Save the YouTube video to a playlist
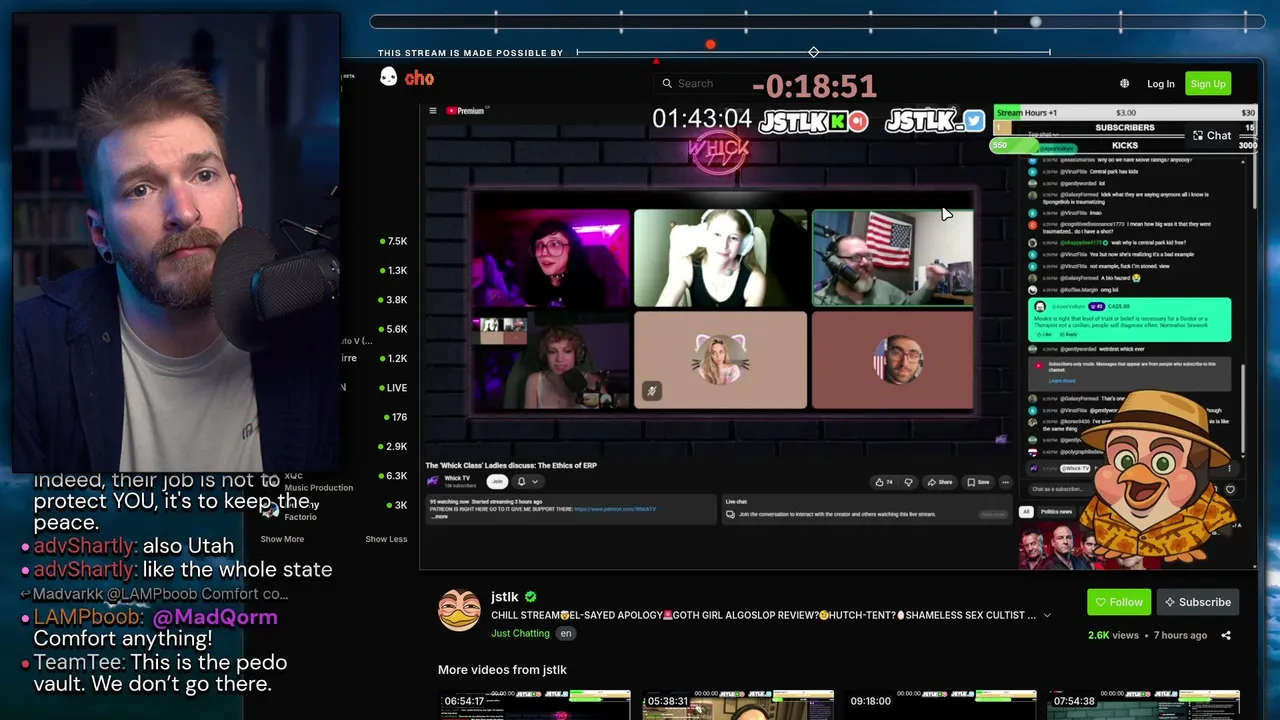Screen dimensions: 1280x720 point(979,482)
